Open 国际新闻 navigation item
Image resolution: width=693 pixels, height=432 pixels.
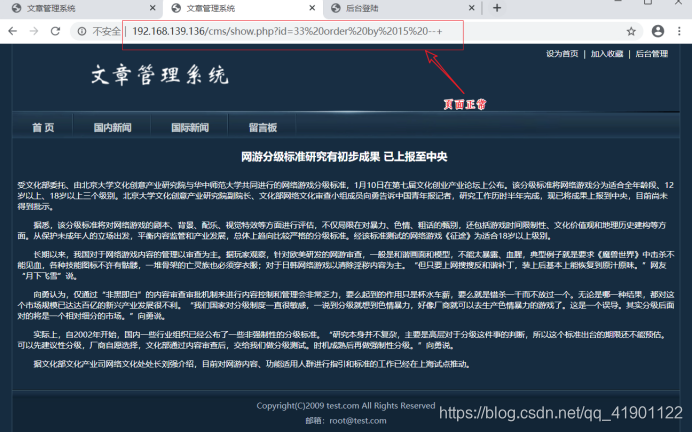coord(190,128)
